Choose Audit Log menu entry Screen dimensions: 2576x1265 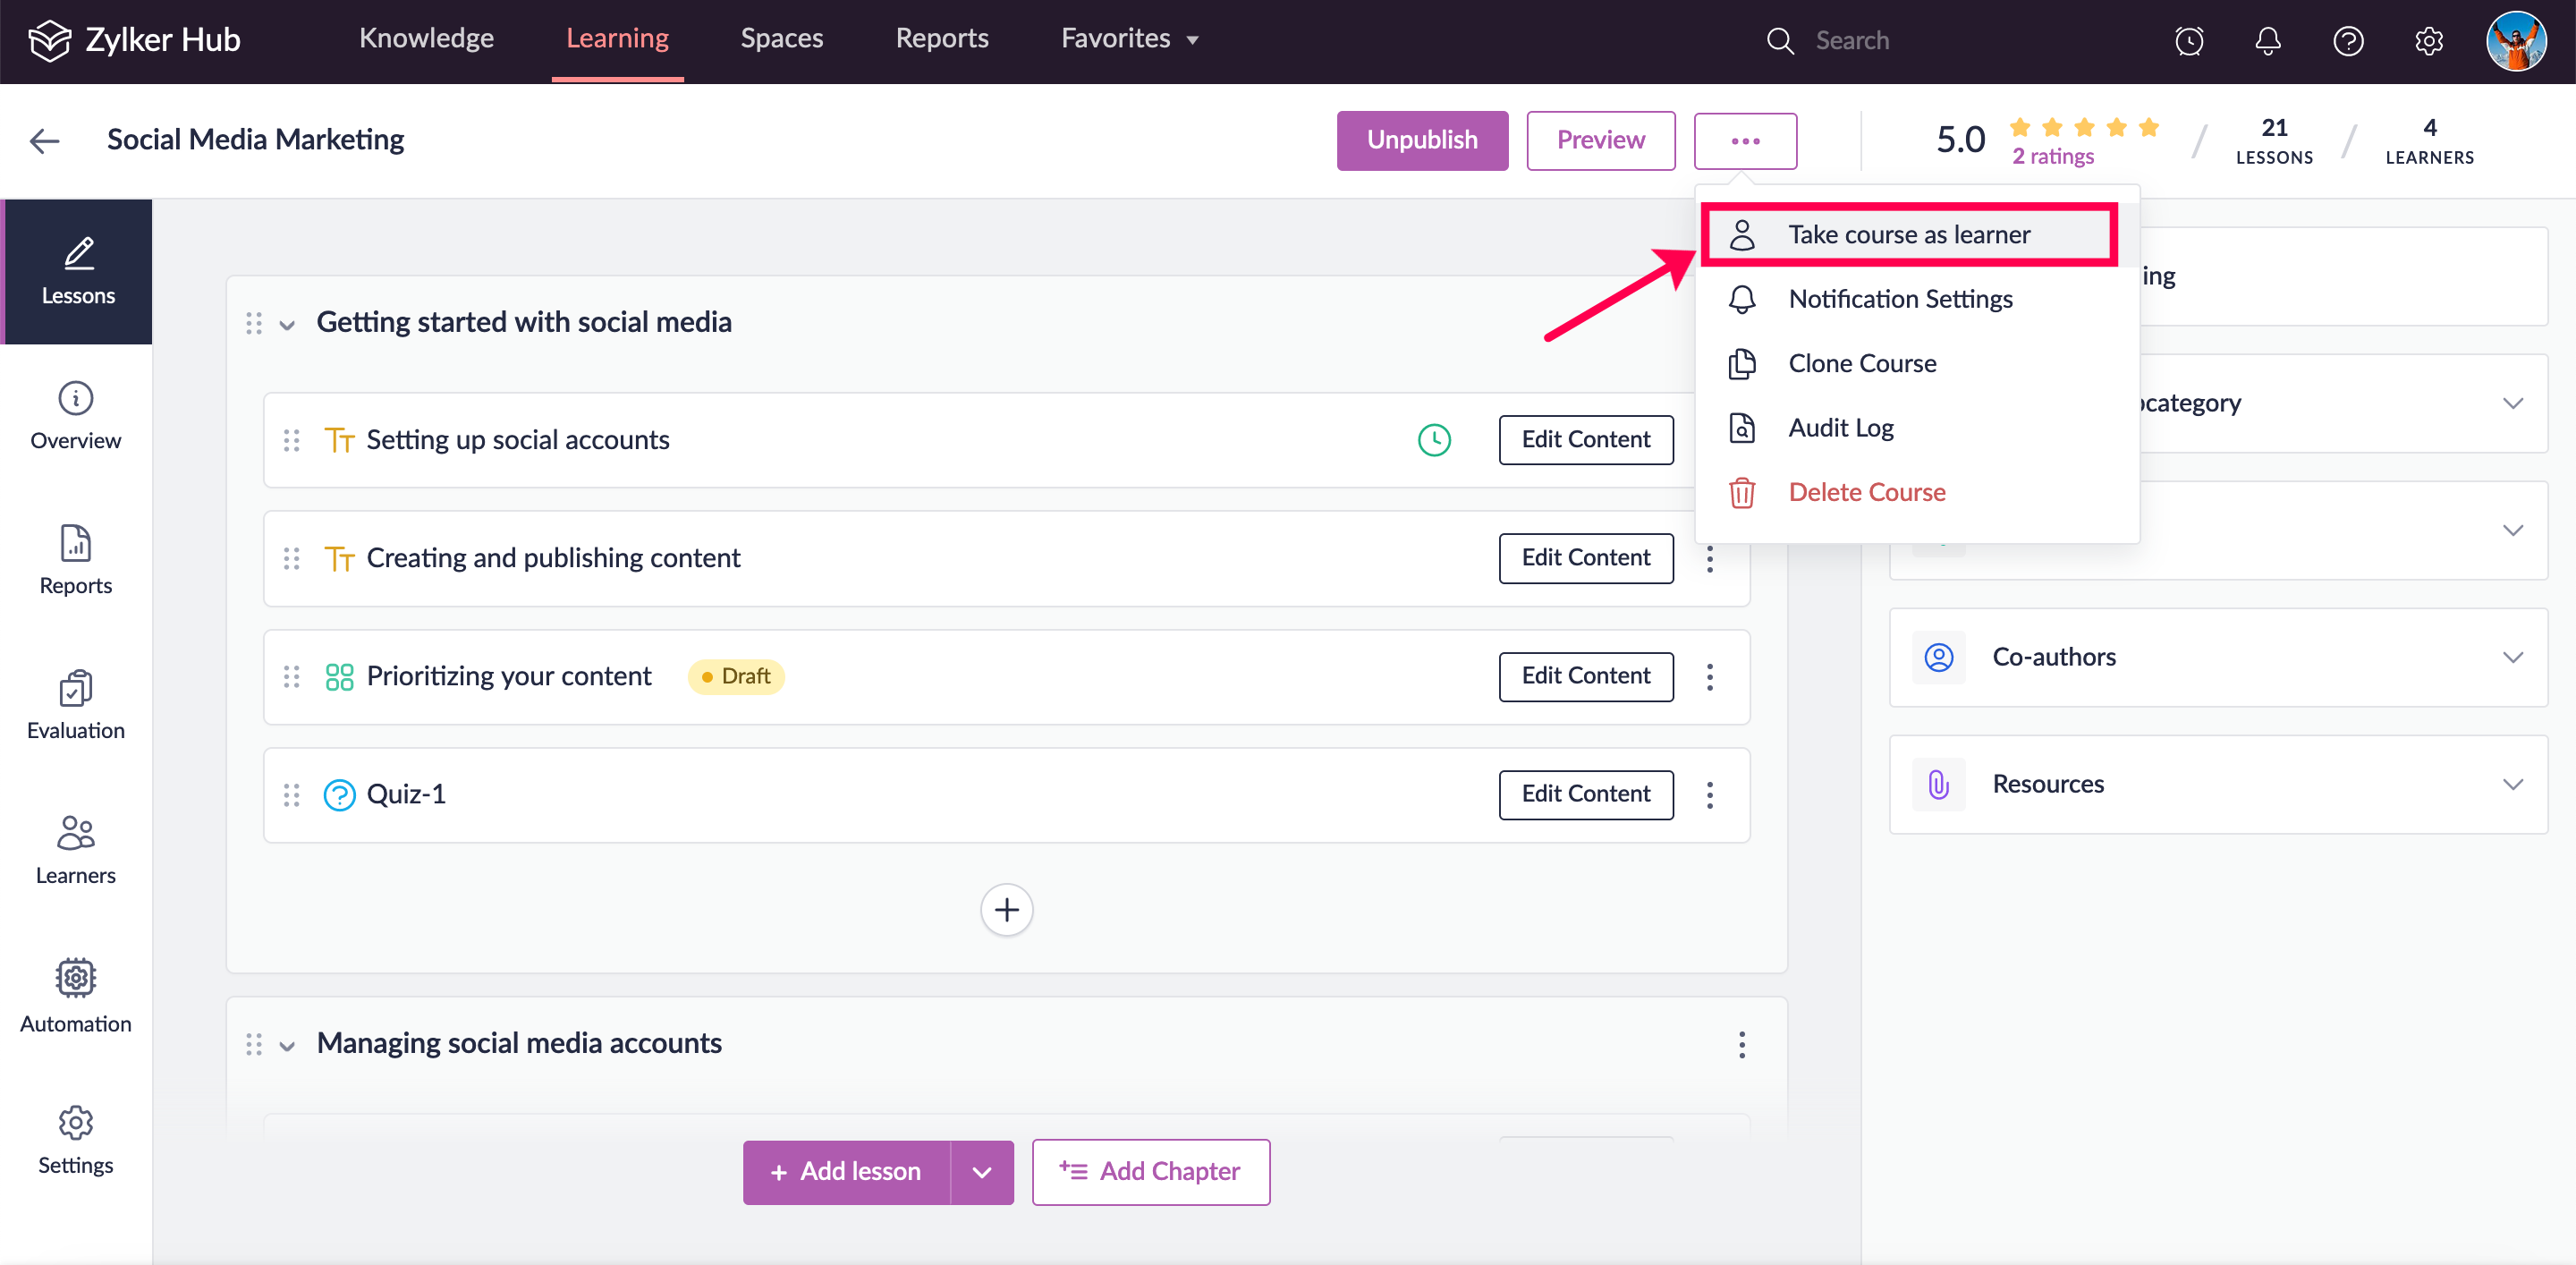1840,428
